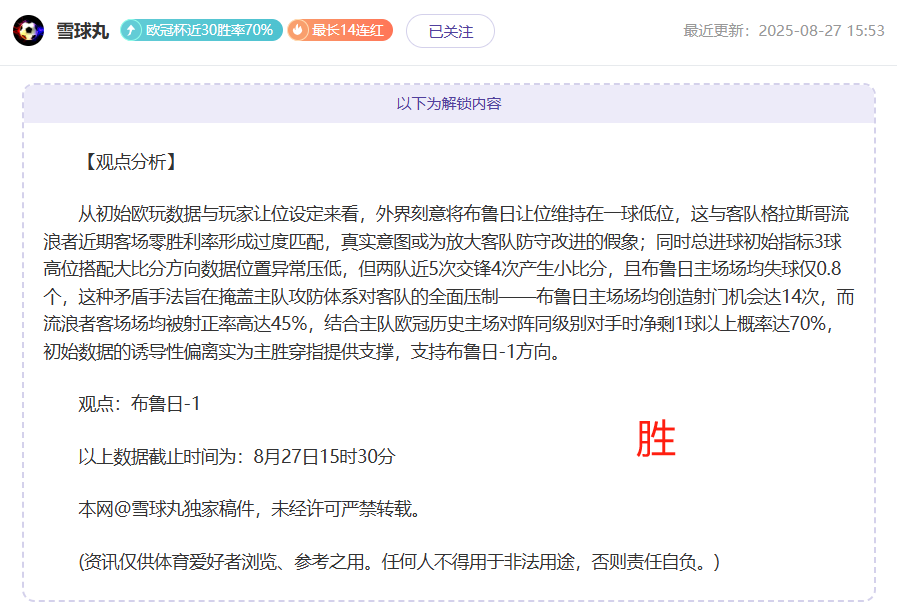Click the 以下为解锁内容 banner
The width and height of the screenshot is (897, 615).
coord(449,104)
